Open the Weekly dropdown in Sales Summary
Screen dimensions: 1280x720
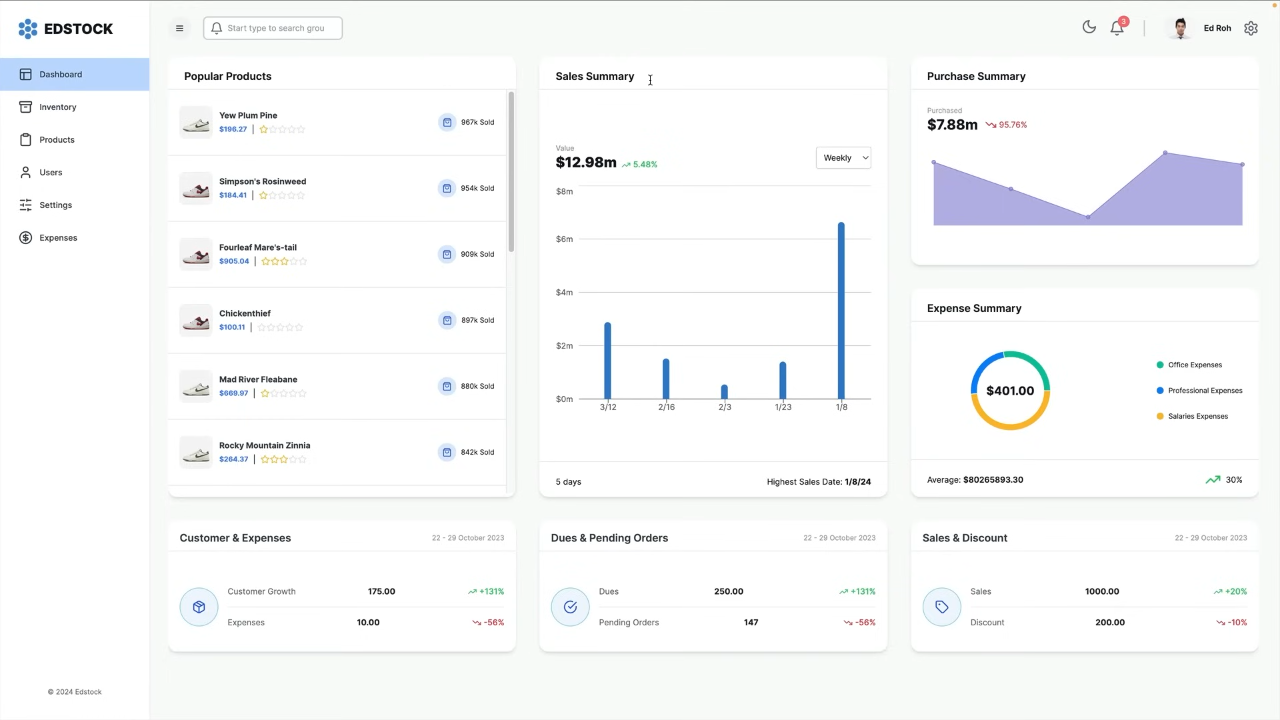coord(843,157)
